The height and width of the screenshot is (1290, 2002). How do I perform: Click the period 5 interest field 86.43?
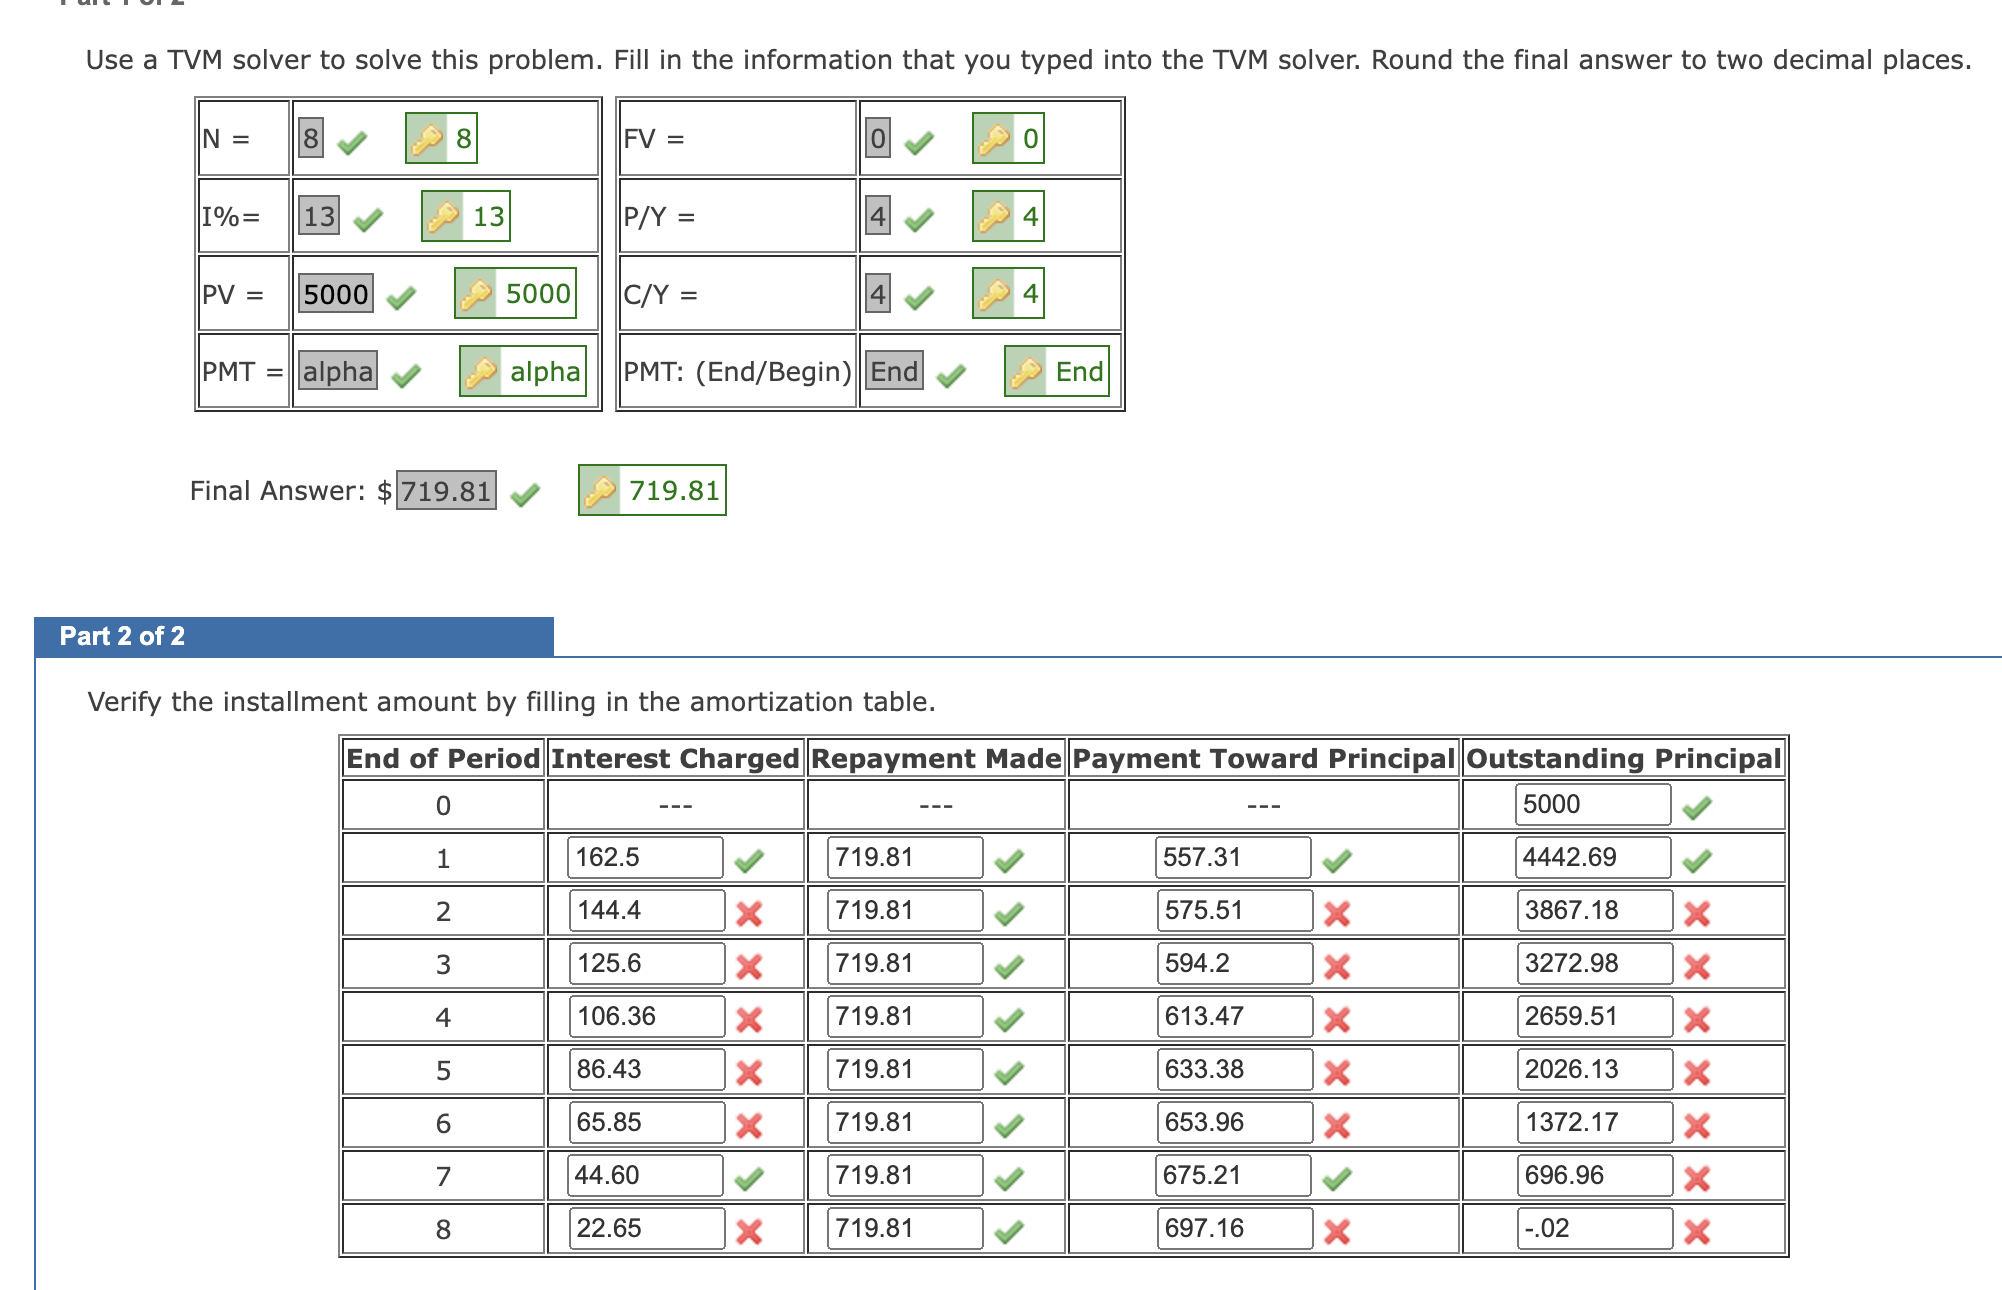click(647, 1069)
